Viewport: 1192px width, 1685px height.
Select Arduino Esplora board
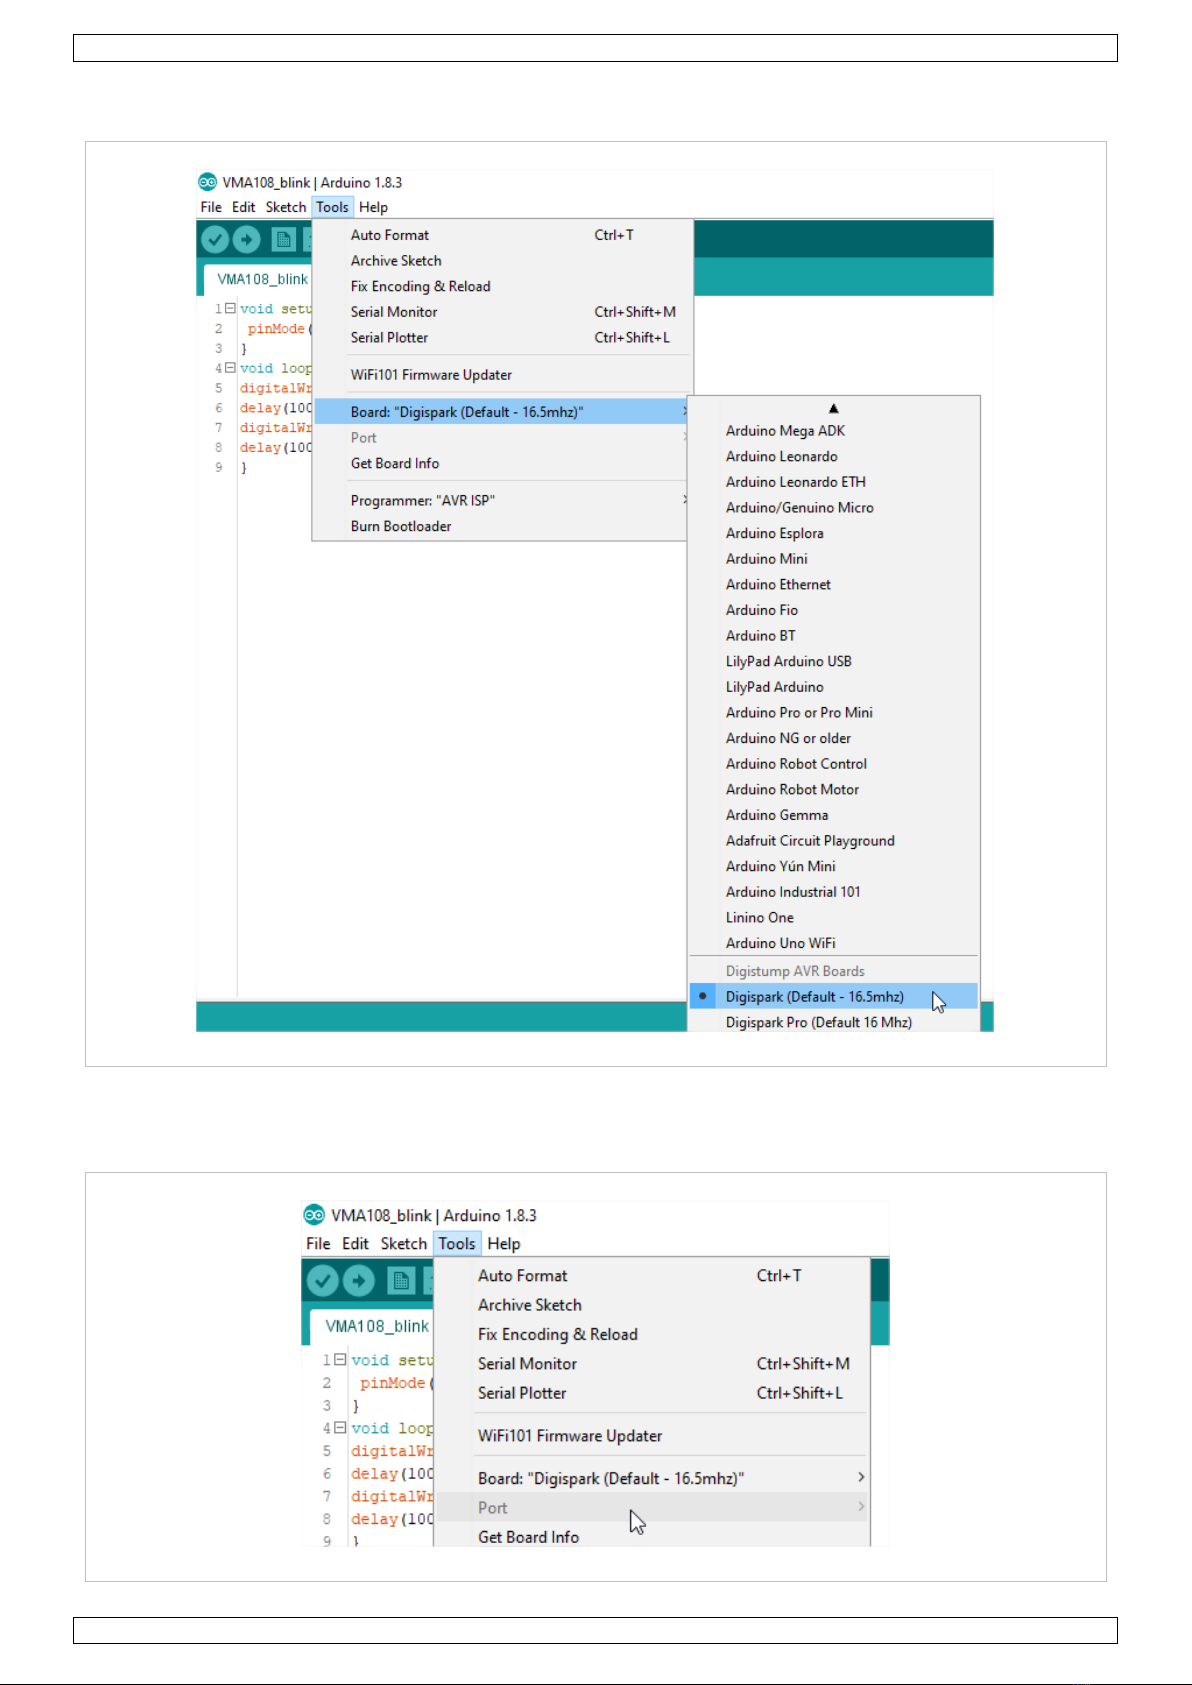coord(833,533)
